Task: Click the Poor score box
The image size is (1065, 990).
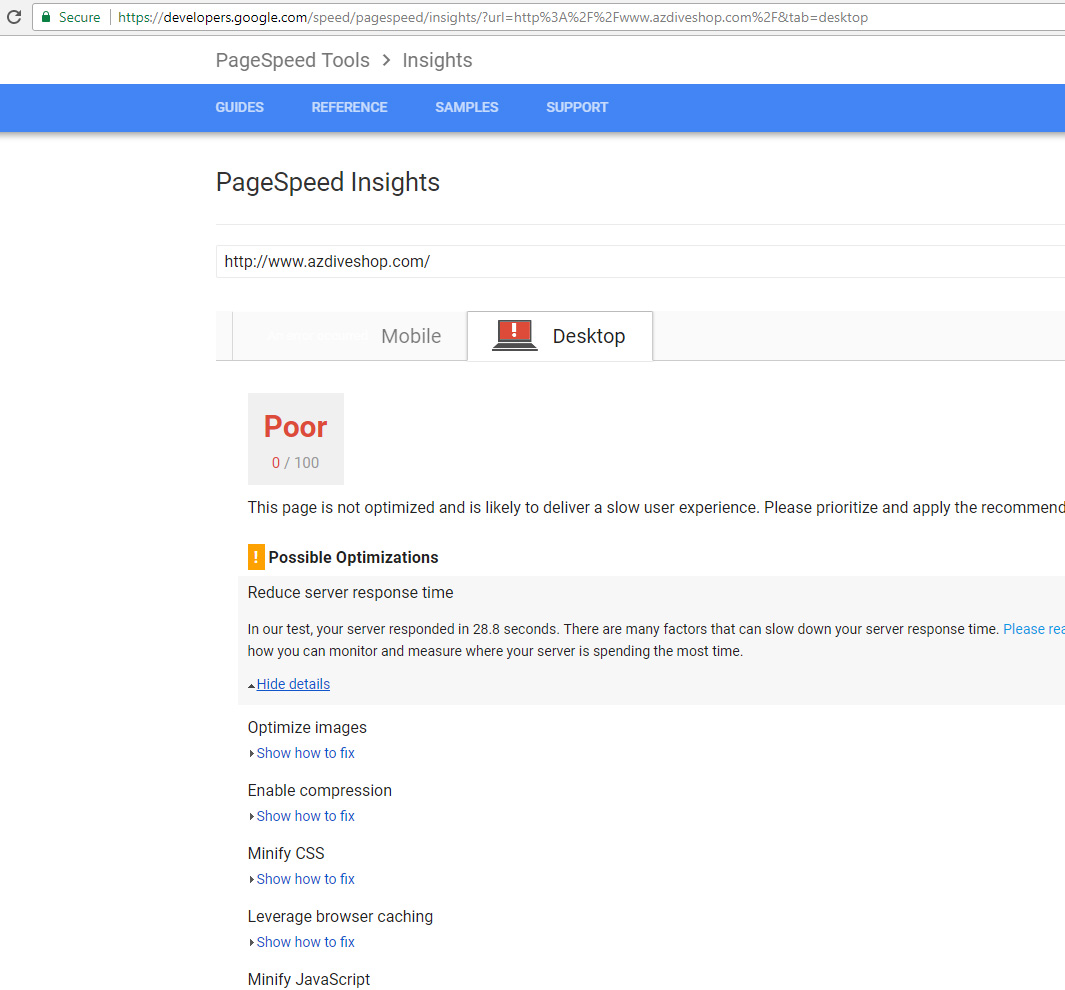Action: [295, 439]
